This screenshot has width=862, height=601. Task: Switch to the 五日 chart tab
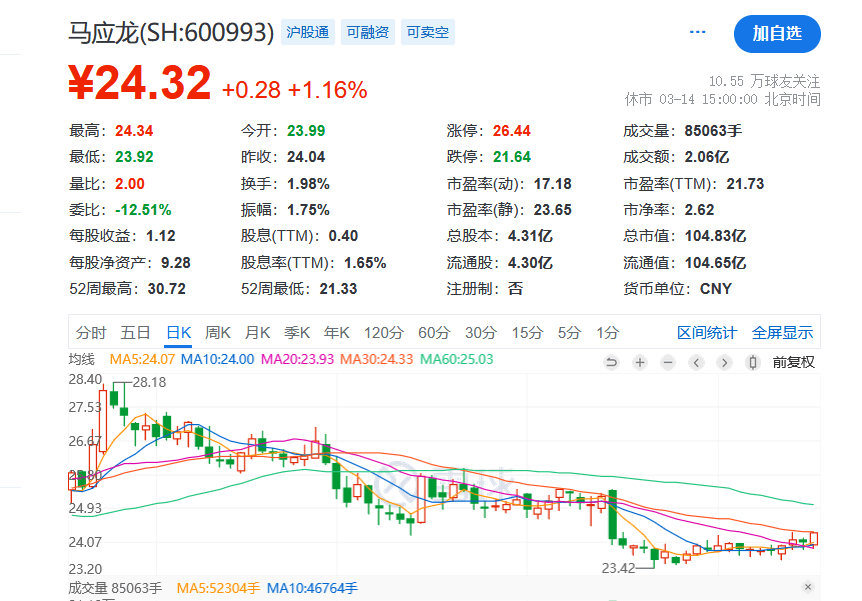click(135, 333)
